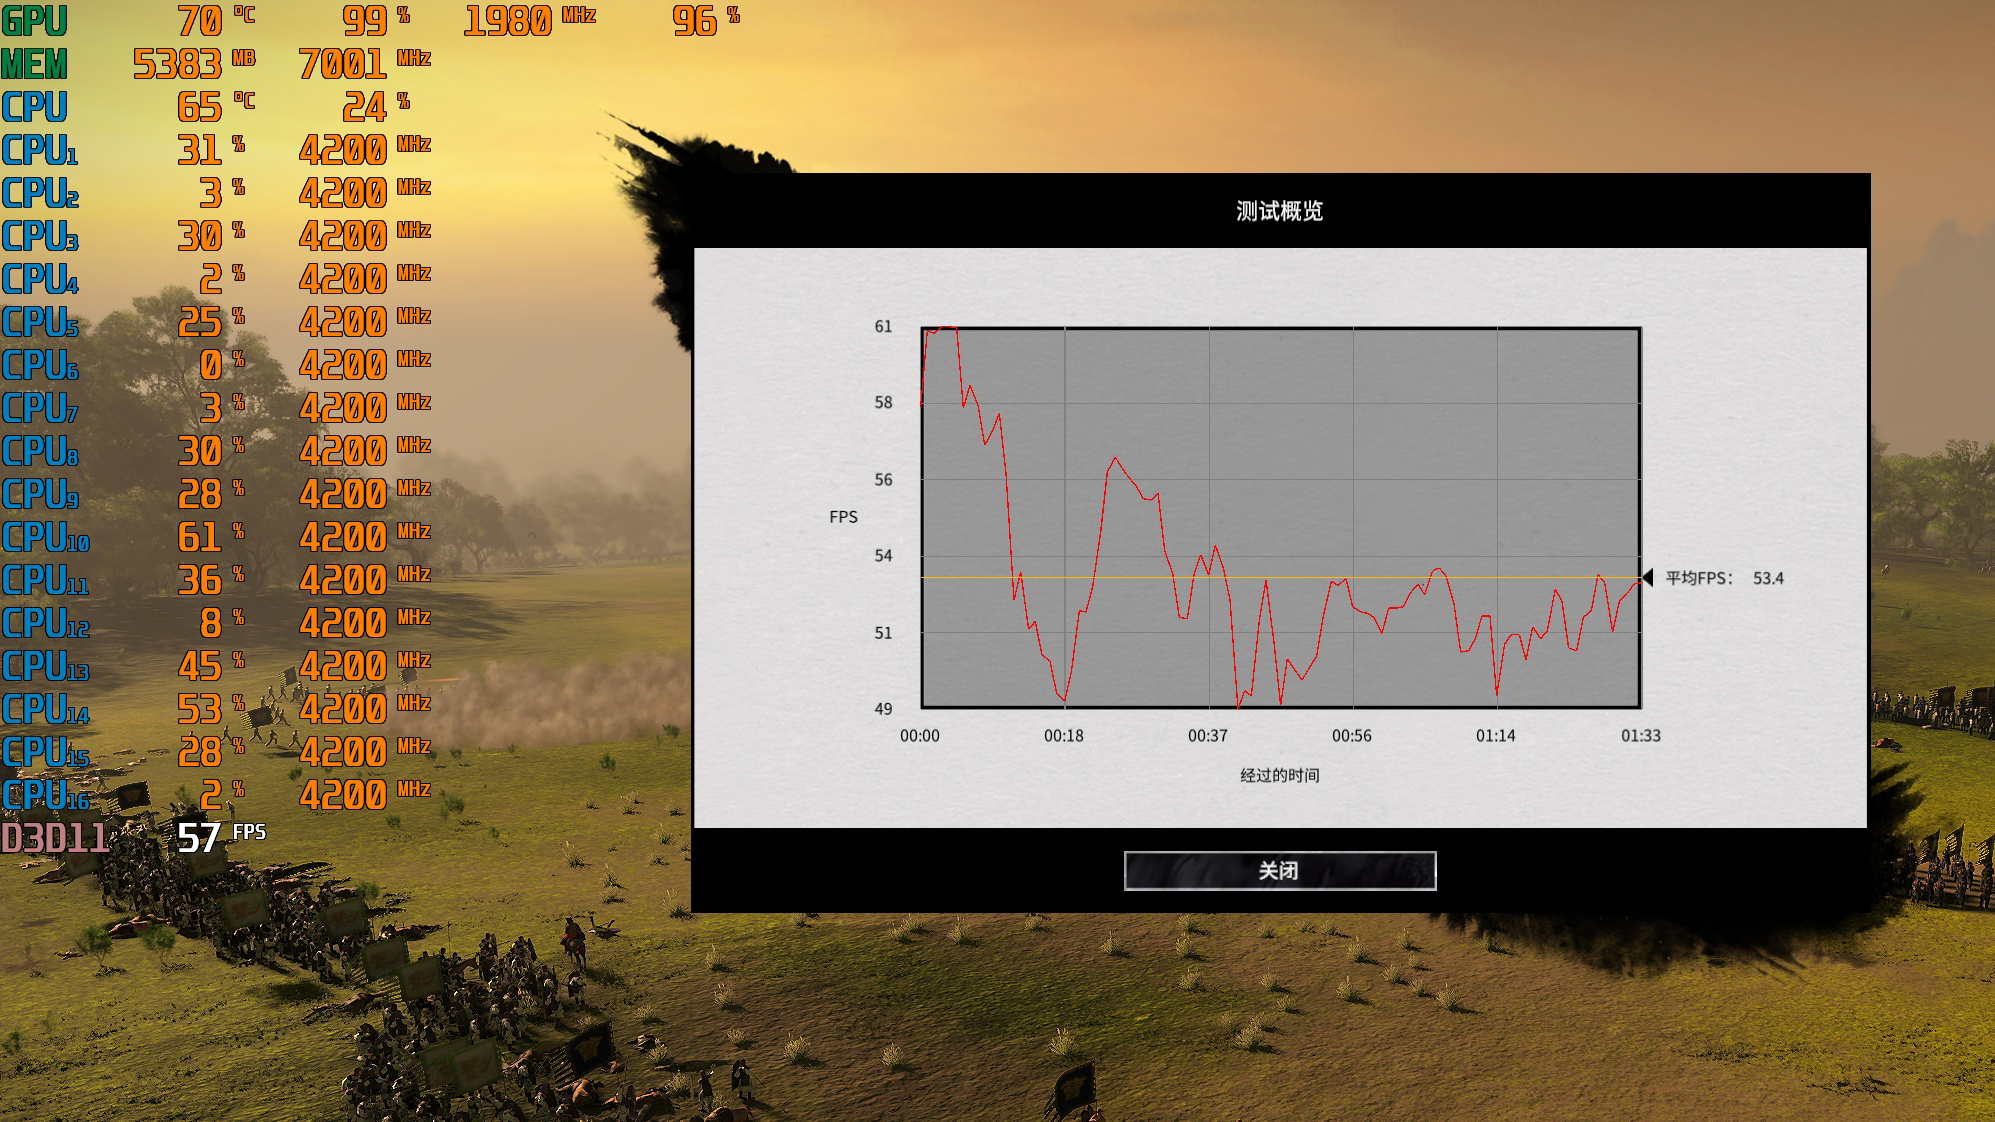Click the D3D11 overlay label
Screen dimensions: 1995x1122
54,837
